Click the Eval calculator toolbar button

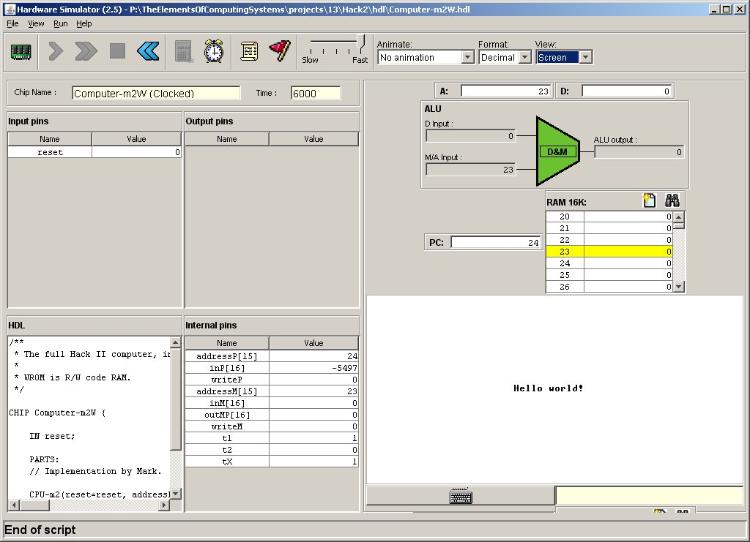pos(184,51)
